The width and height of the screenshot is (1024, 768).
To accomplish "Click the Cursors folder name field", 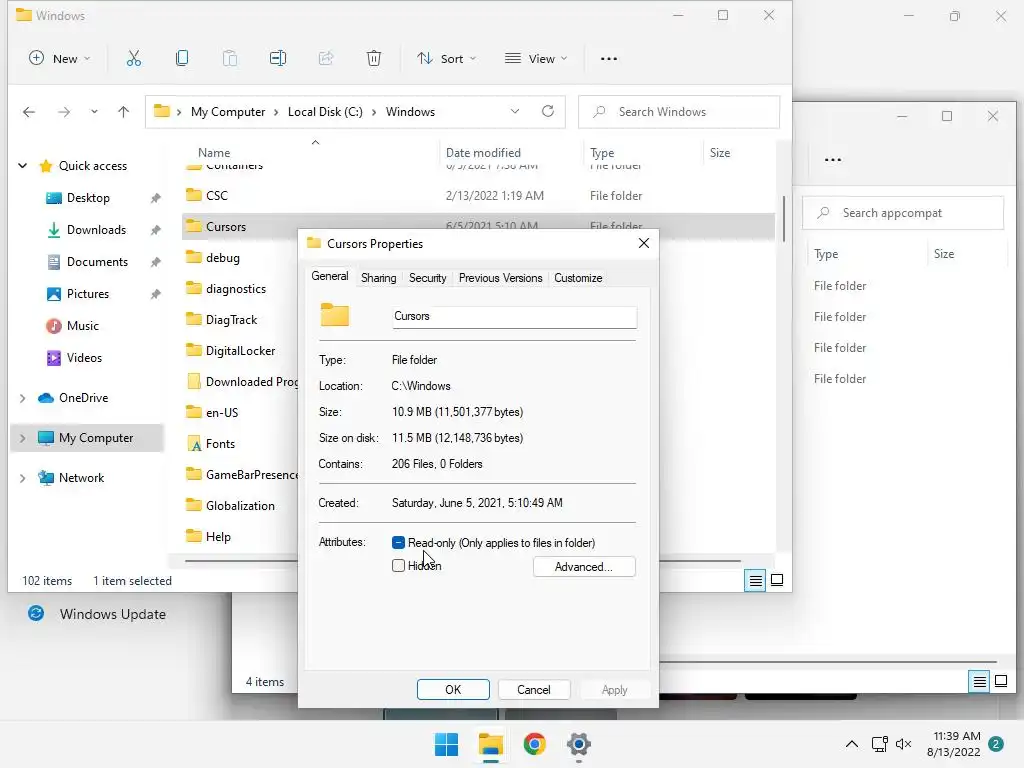I will (x=515, y=317).
